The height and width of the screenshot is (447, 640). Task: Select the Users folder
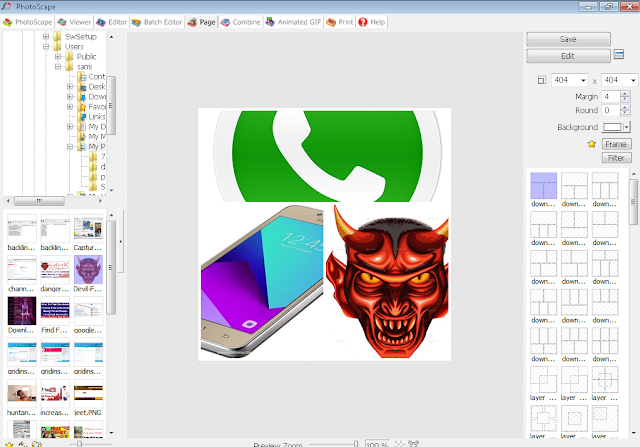pyautogui.click(x=74, y=47)
